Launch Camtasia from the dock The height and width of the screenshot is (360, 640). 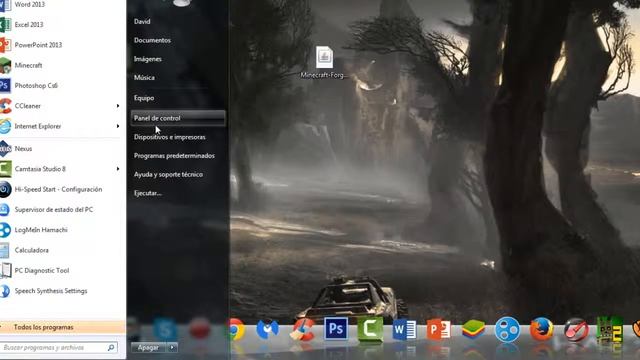coord(370,329)
